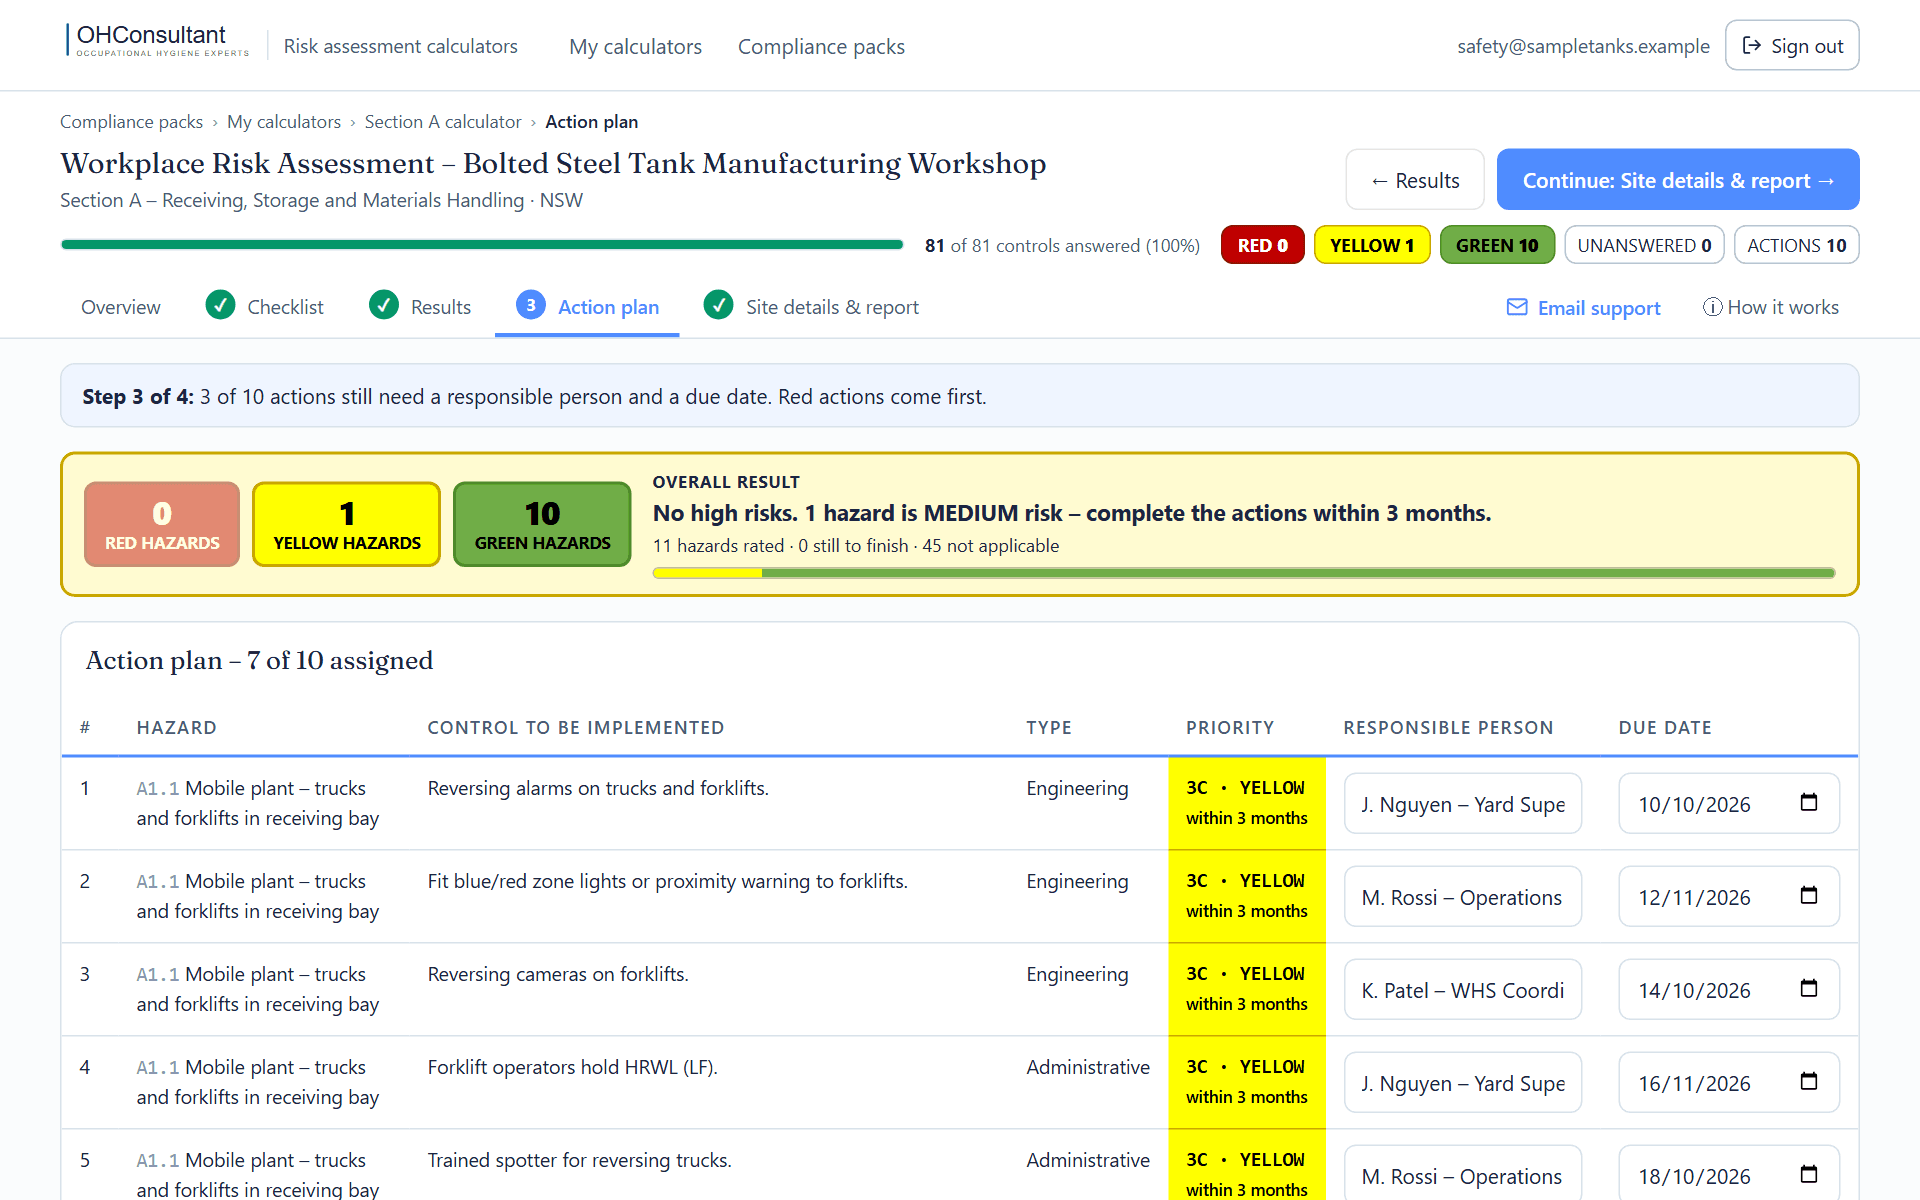This screenshot has width=1920, height=1200.
Task: Click Compliance packs breadcrumb link
Action: coord(131,122)
